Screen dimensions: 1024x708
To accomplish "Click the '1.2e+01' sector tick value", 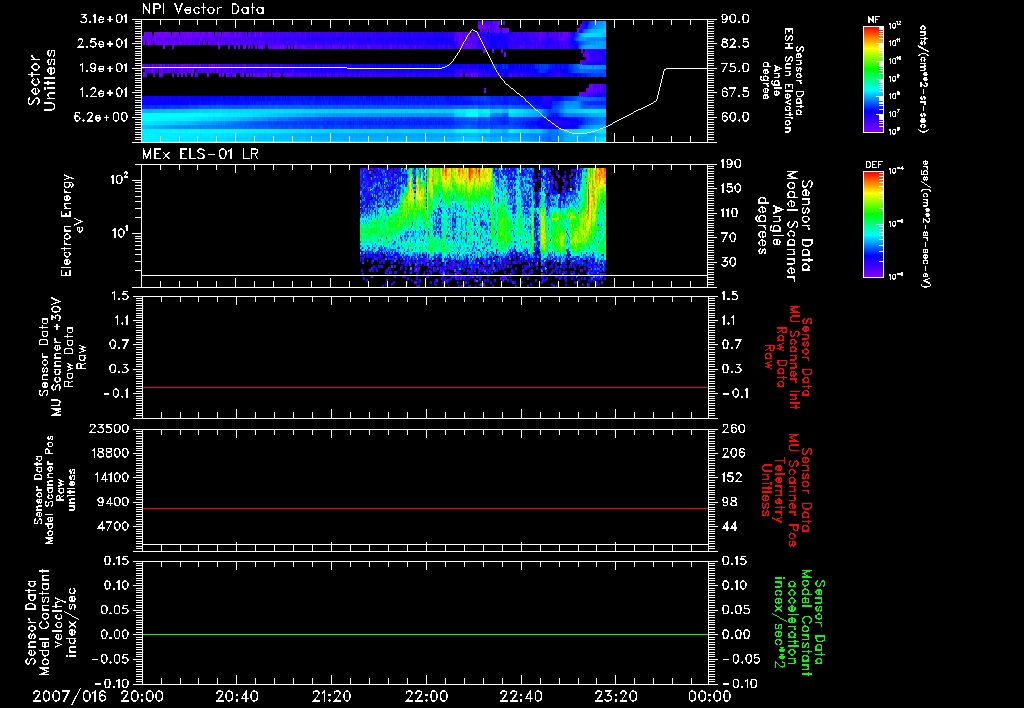I will coord(105,93).
